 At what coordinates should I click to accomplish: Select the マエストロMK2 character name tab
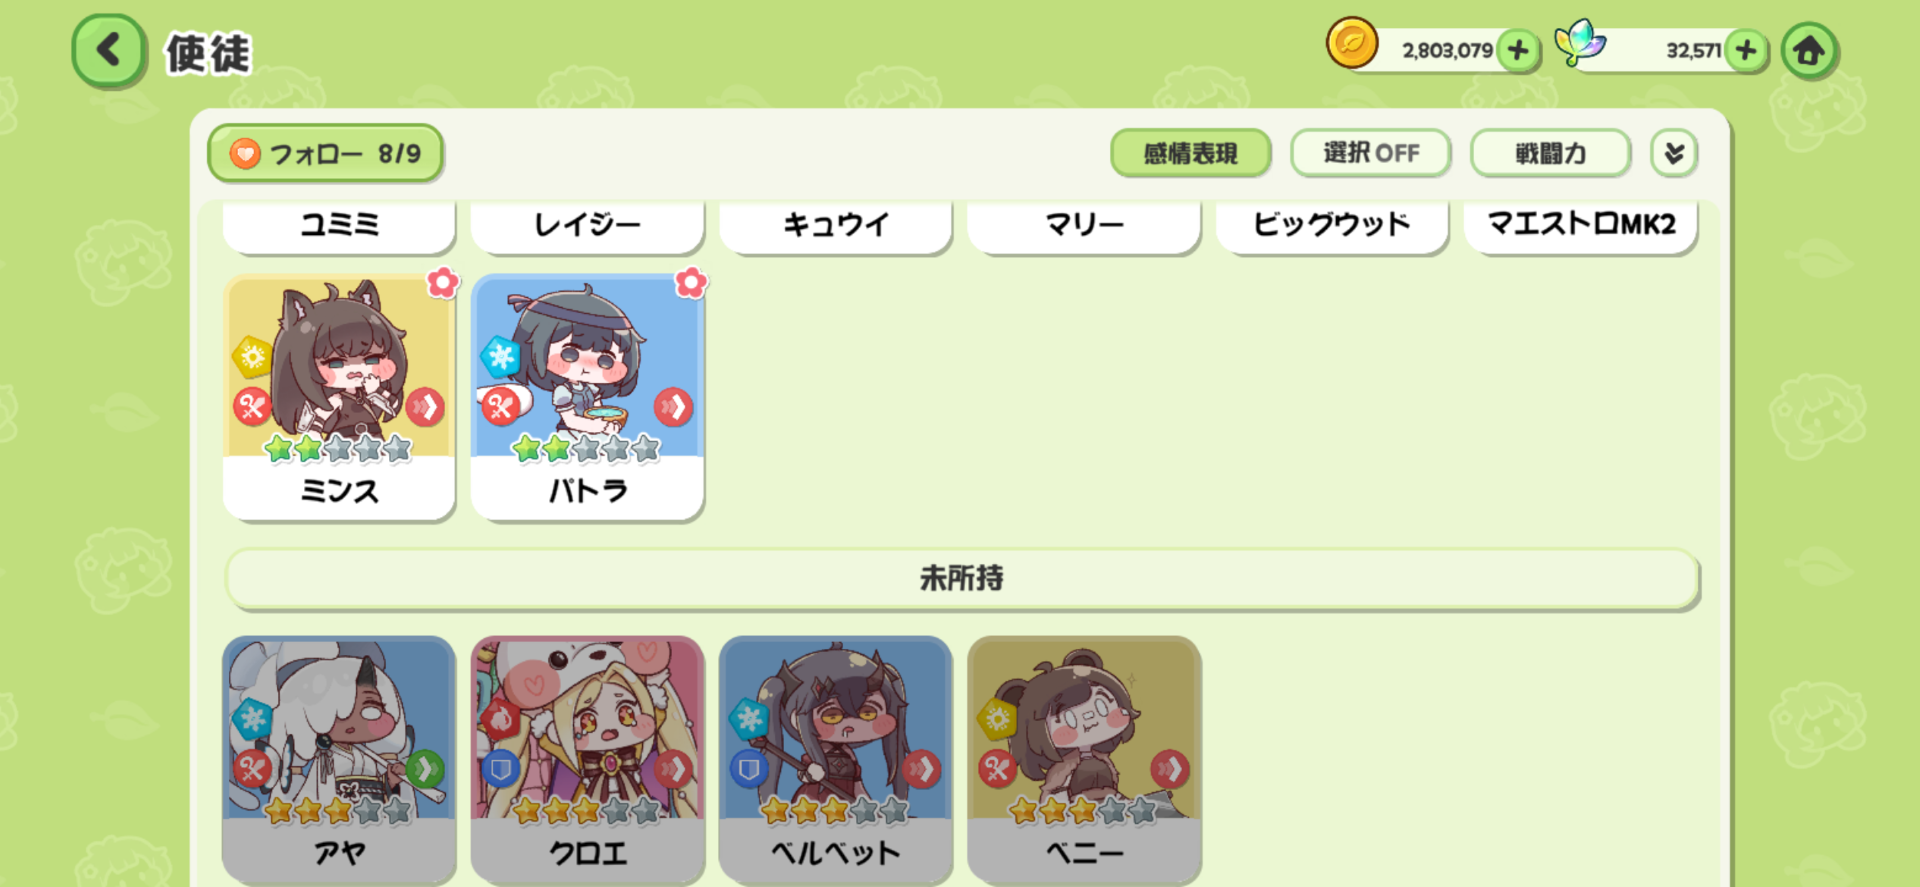[1581, 224]
